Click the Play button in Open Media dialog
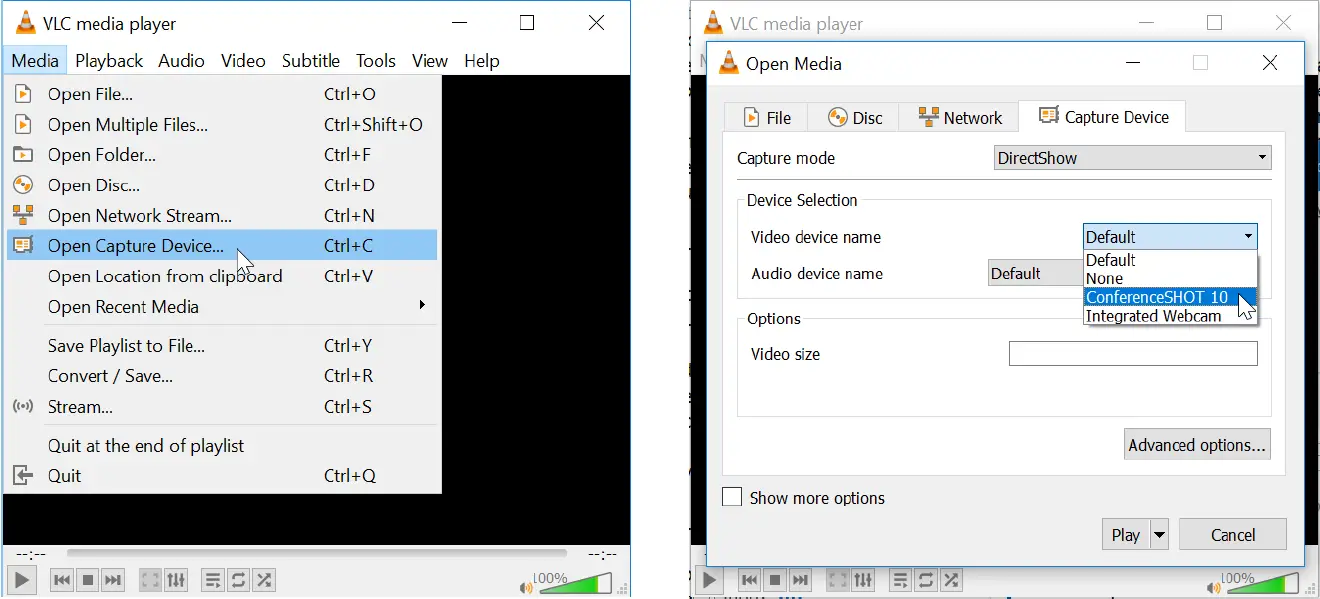 pos(1126,535)
